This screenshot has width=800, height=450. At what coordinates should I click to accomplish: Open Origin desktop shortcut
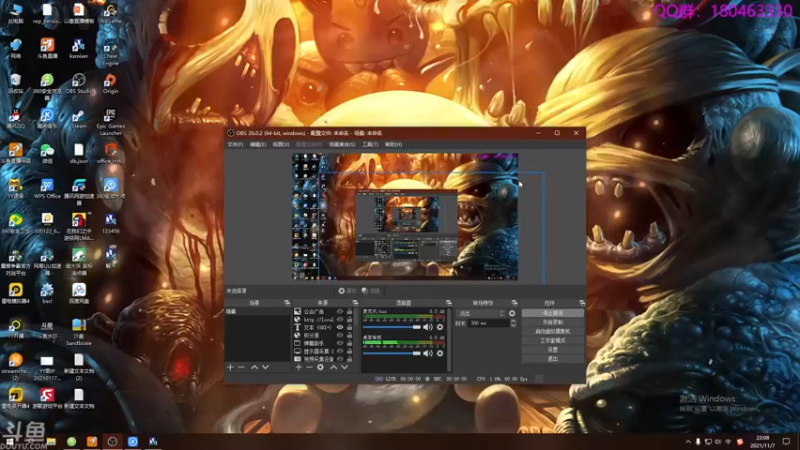pos(110,84)
